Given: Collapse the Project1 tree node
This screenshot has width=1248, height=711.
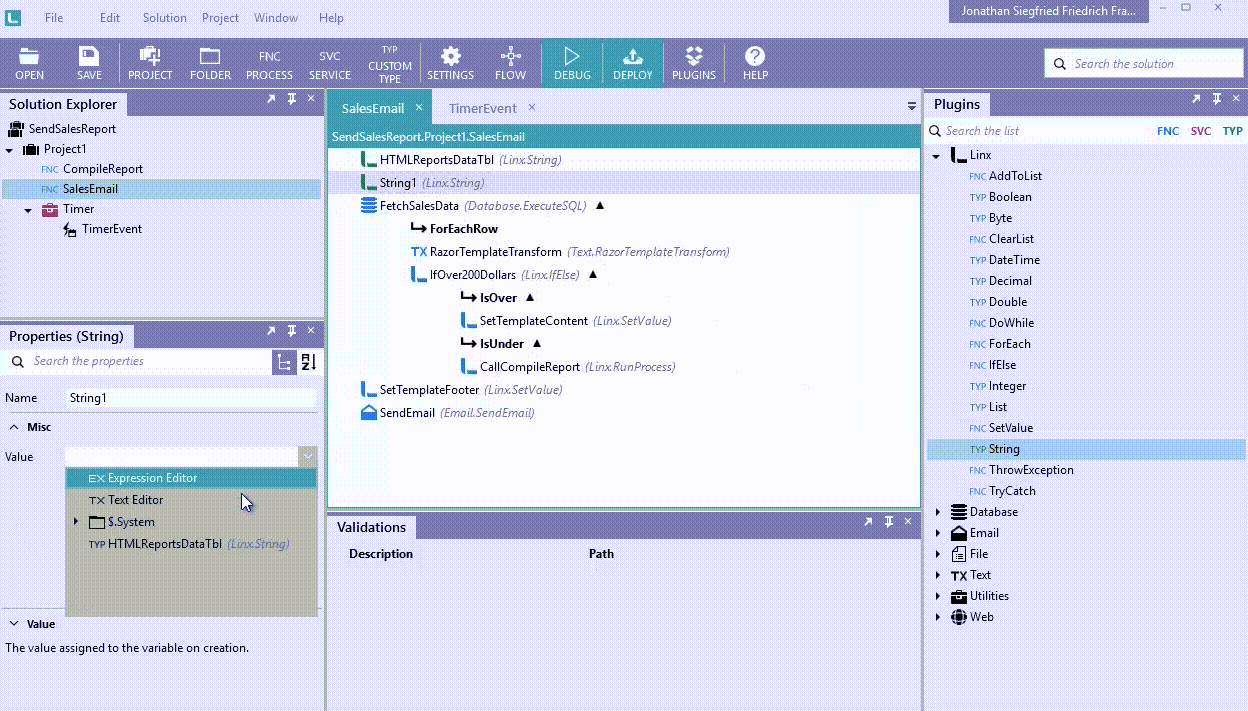Looking at the screenshot, I should coord(9,150).
